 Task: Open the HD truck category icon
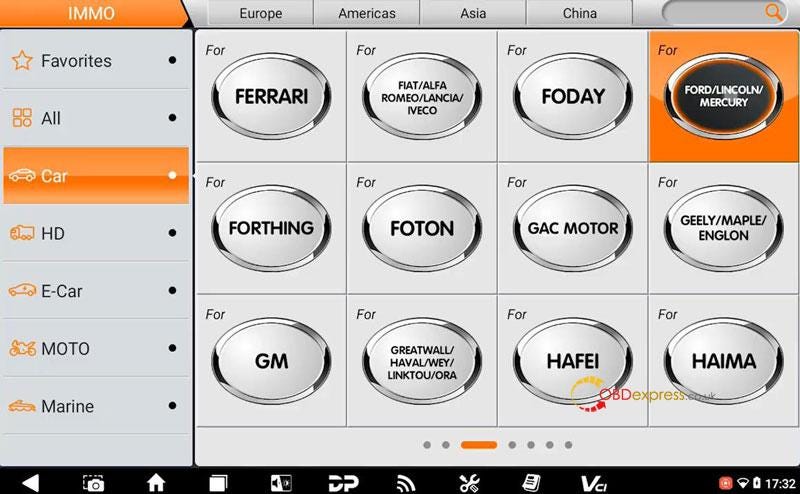click(x=22, y=233)
